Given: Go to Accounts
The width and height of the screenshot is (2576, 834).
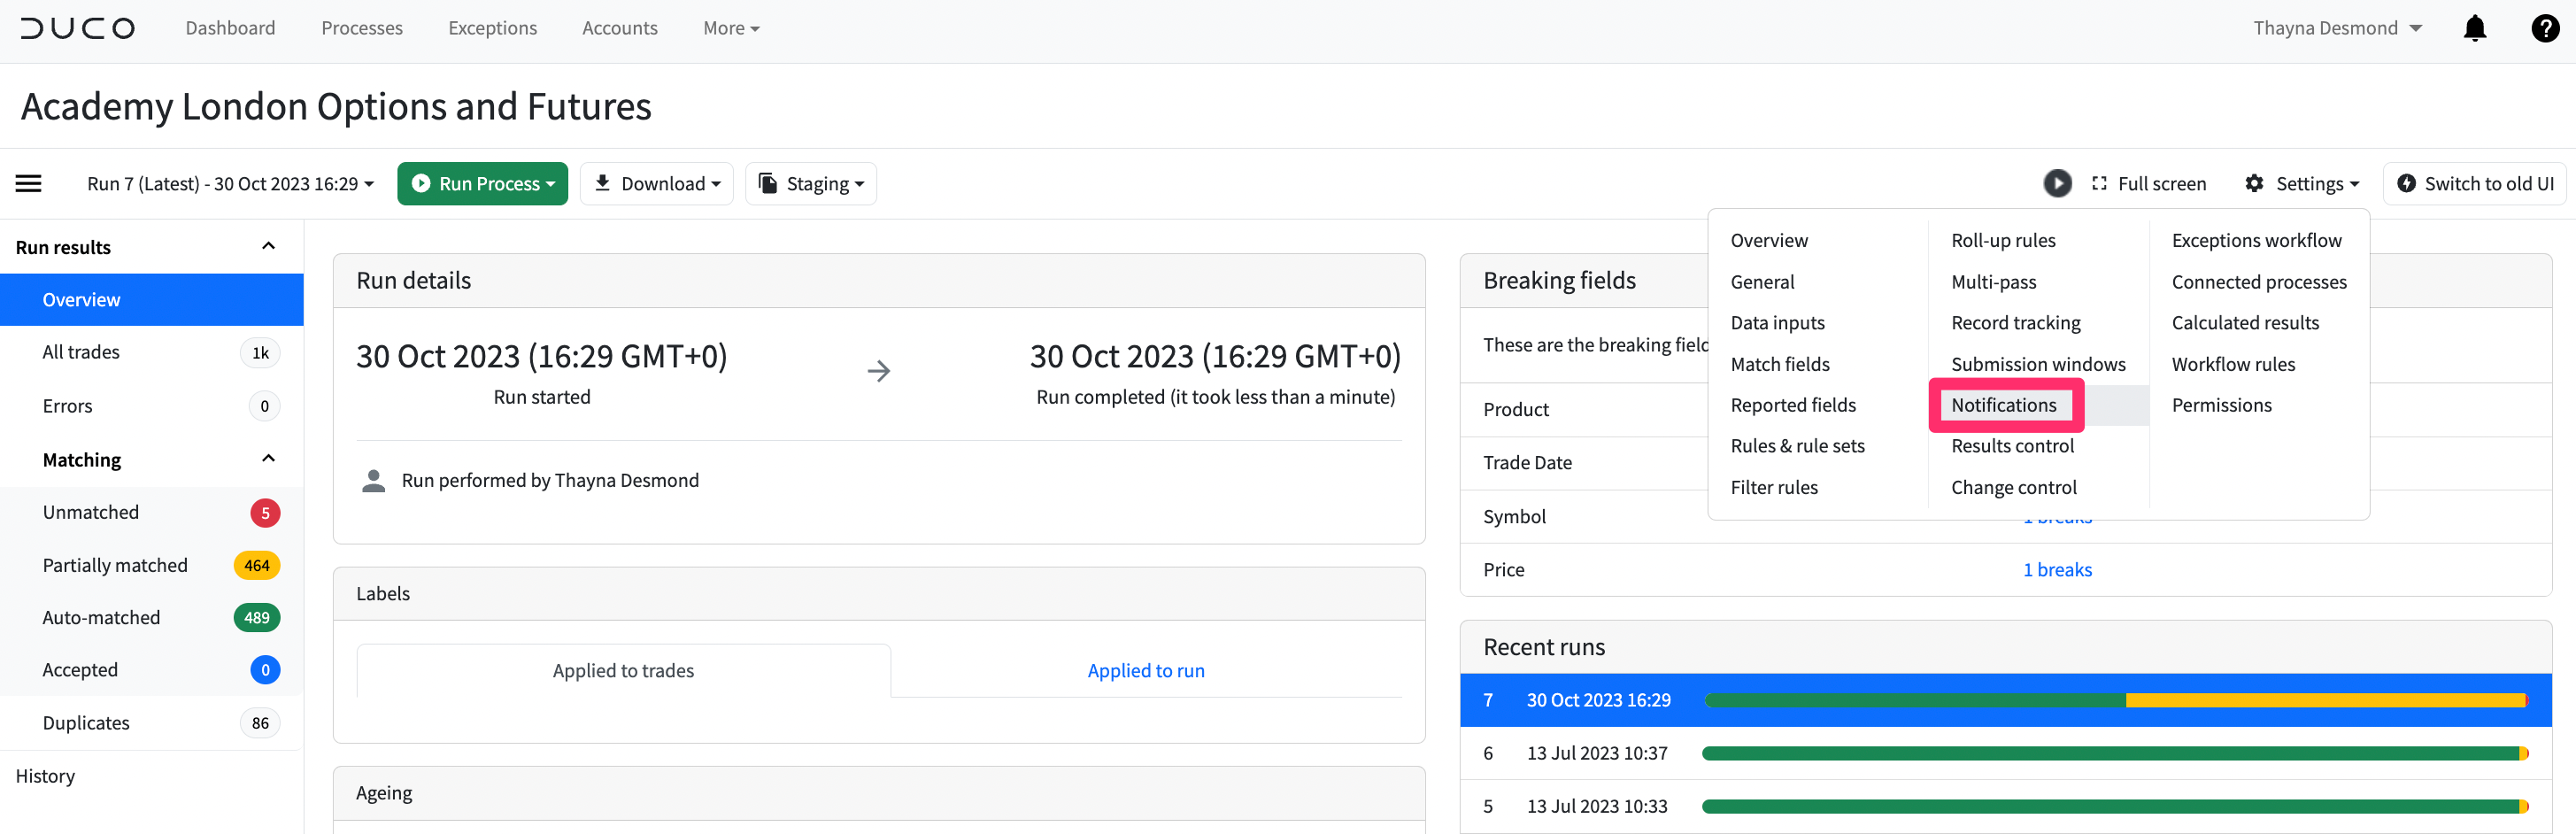Looking at the screenshot, I should [x=620, y=28].
